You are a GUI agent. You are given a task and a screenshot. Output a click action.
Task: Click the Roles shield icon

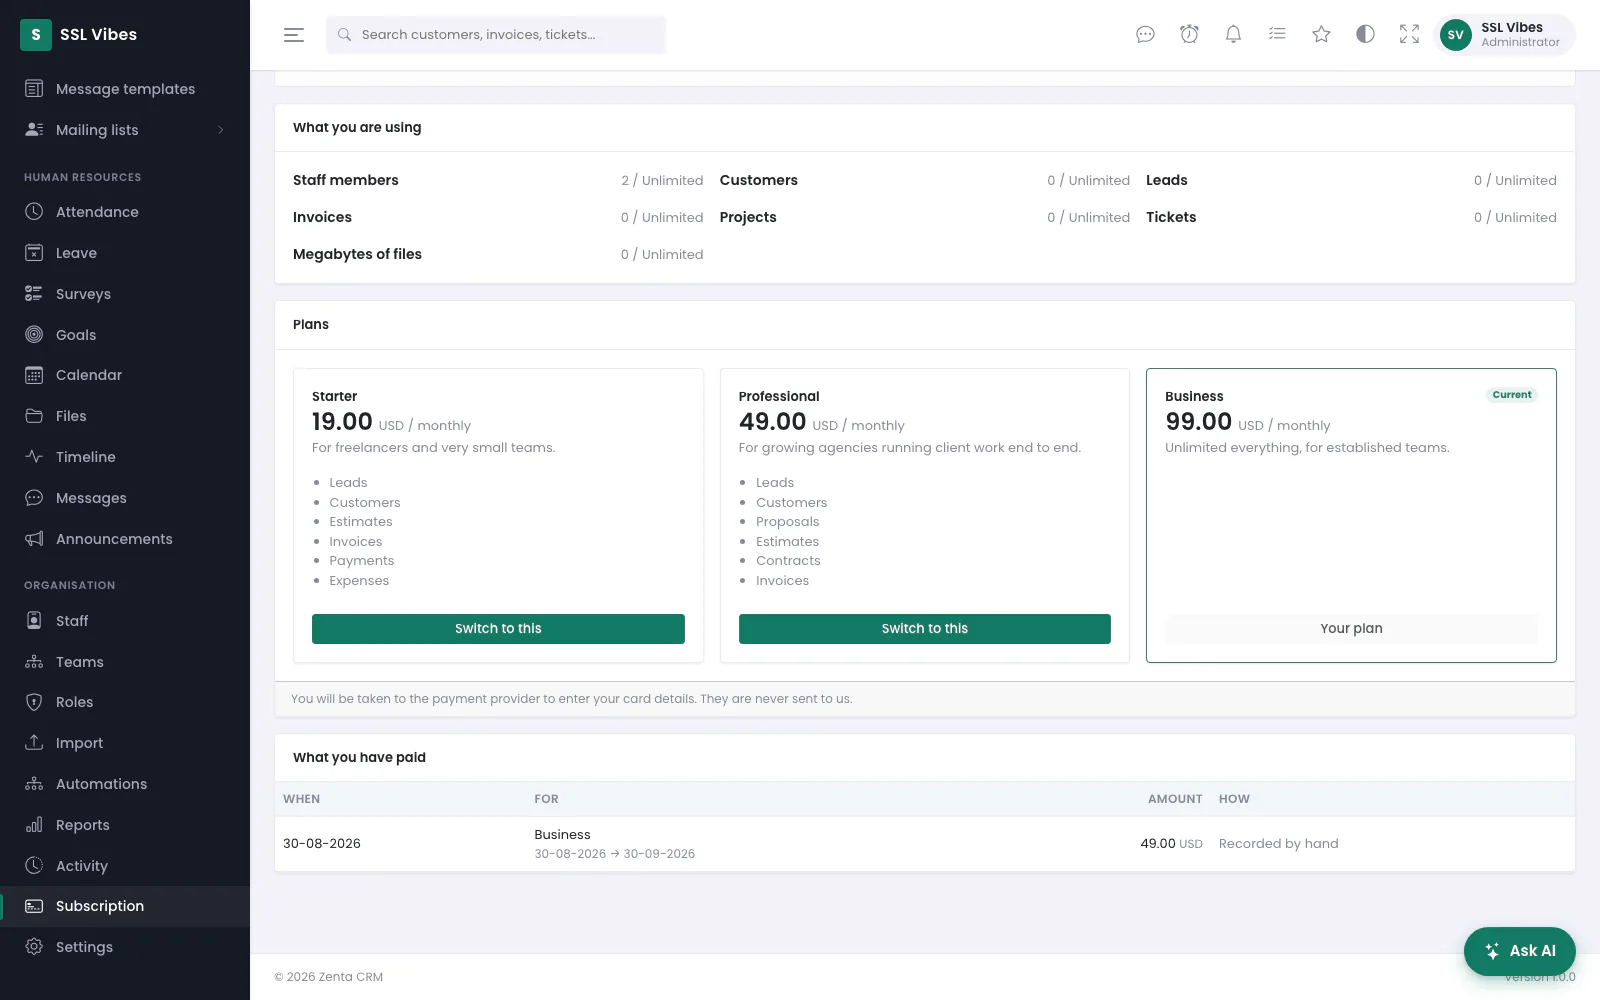(x=34, y=702)
